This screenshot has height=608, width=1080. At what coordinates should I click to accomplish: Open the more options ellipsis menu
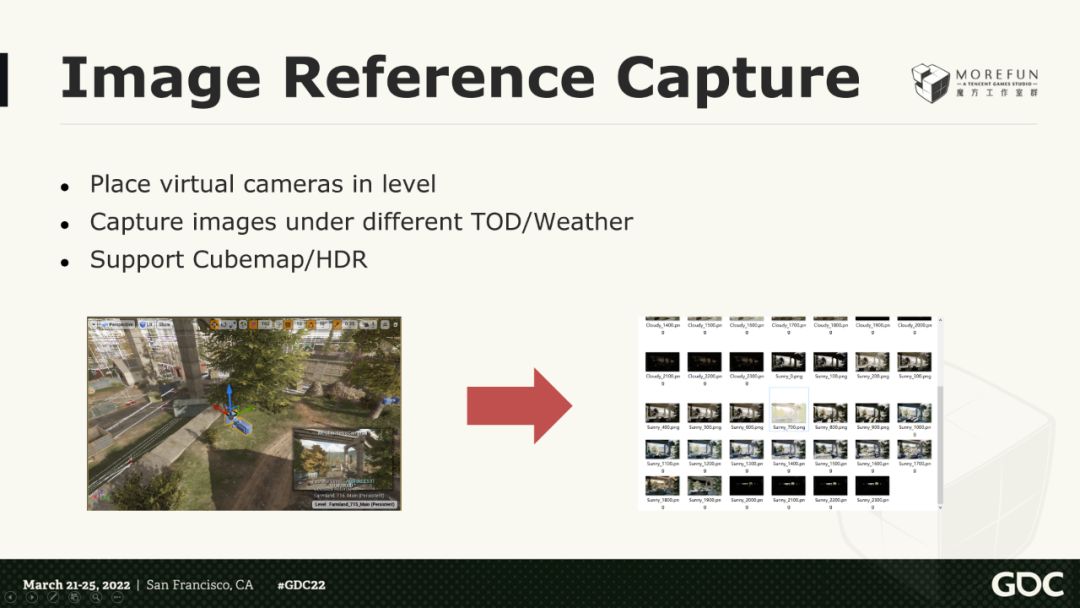click(x=116, y=597)
